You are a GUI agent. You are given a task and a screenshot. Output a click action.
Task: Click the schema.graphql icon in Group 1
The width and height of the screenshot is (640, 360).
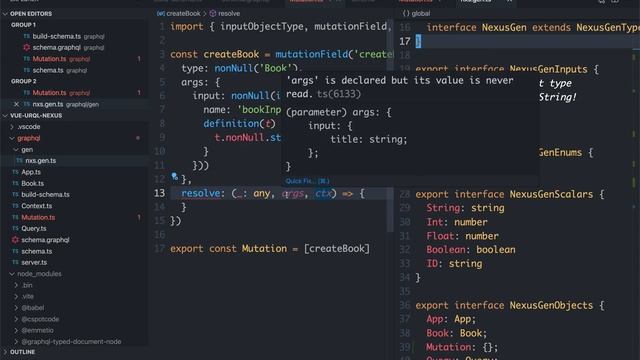pyautogui.click(x=27, y=48)
